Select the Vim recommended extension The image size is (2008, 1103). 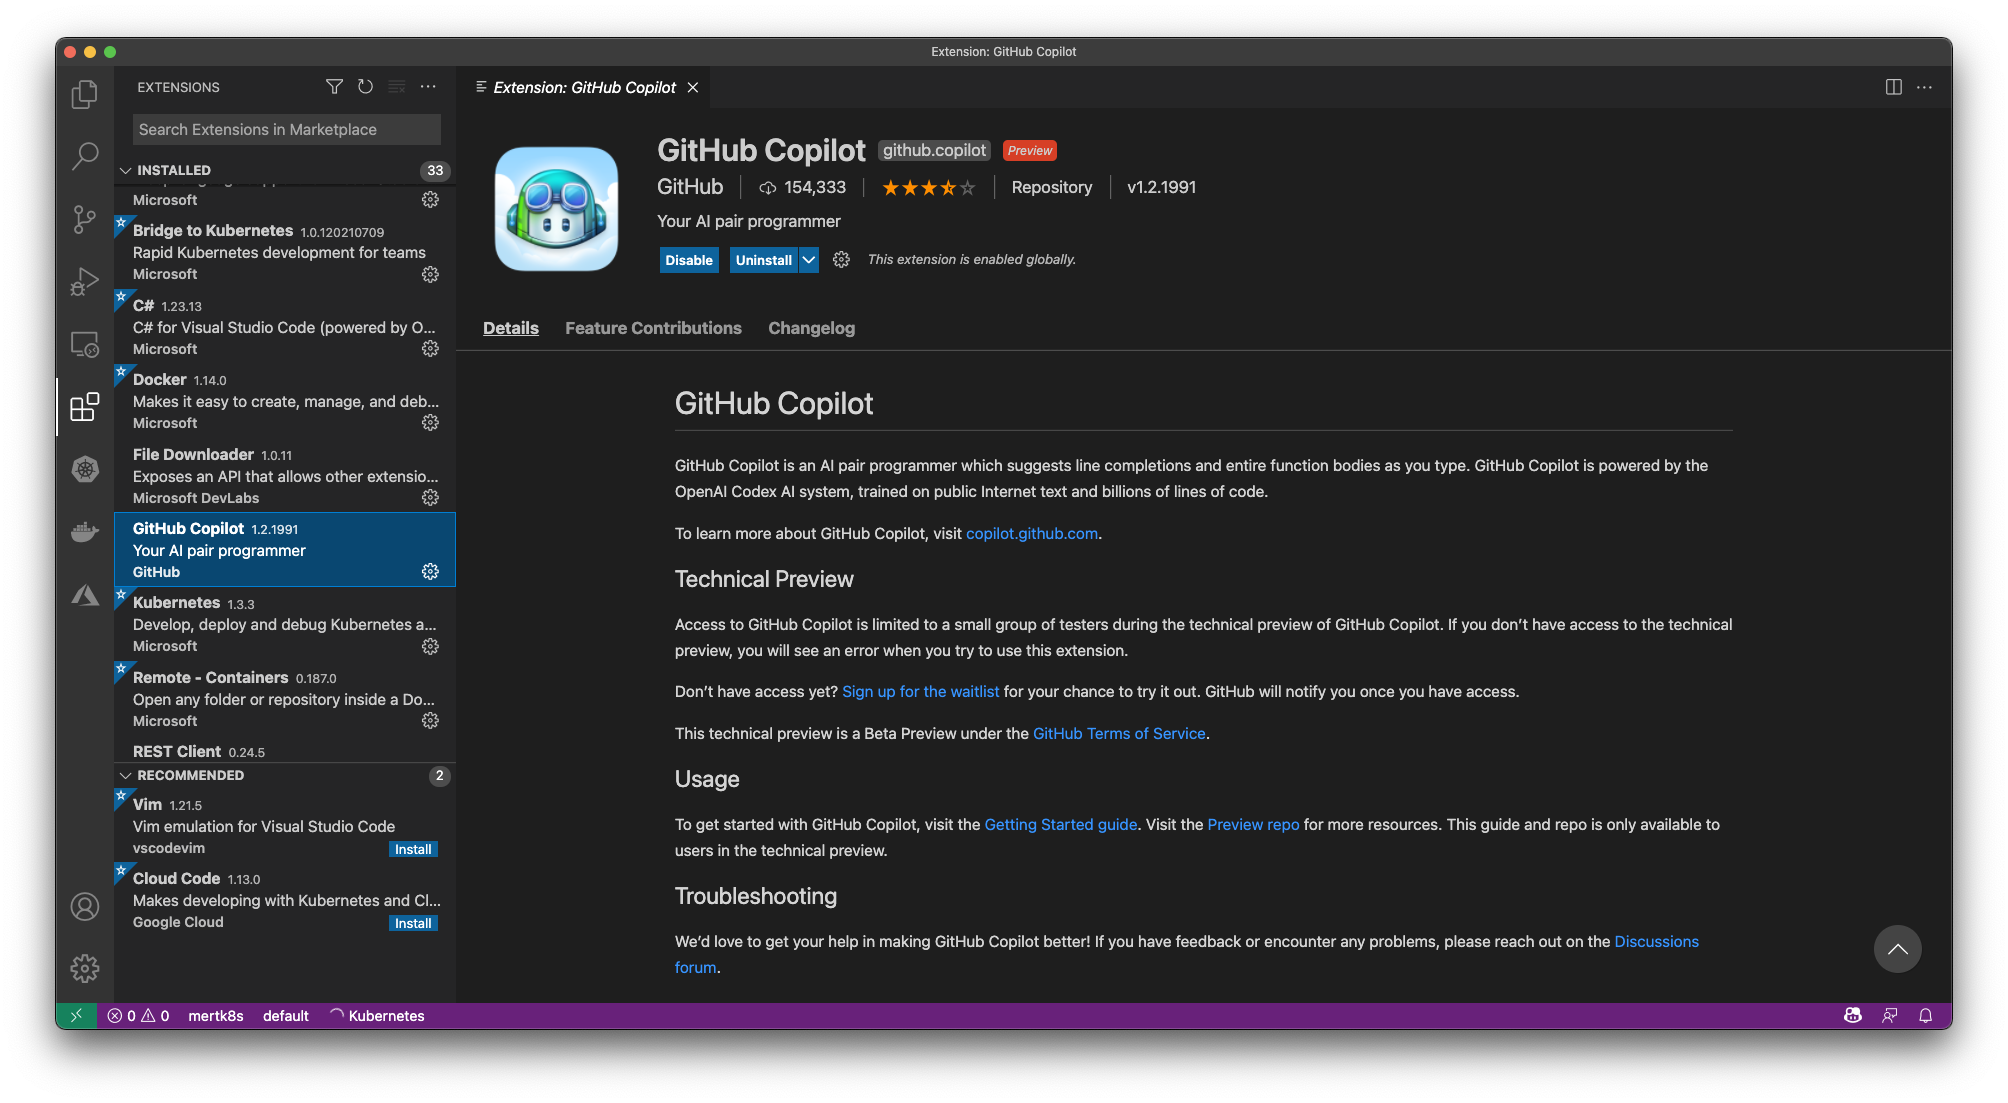(285, 825)
